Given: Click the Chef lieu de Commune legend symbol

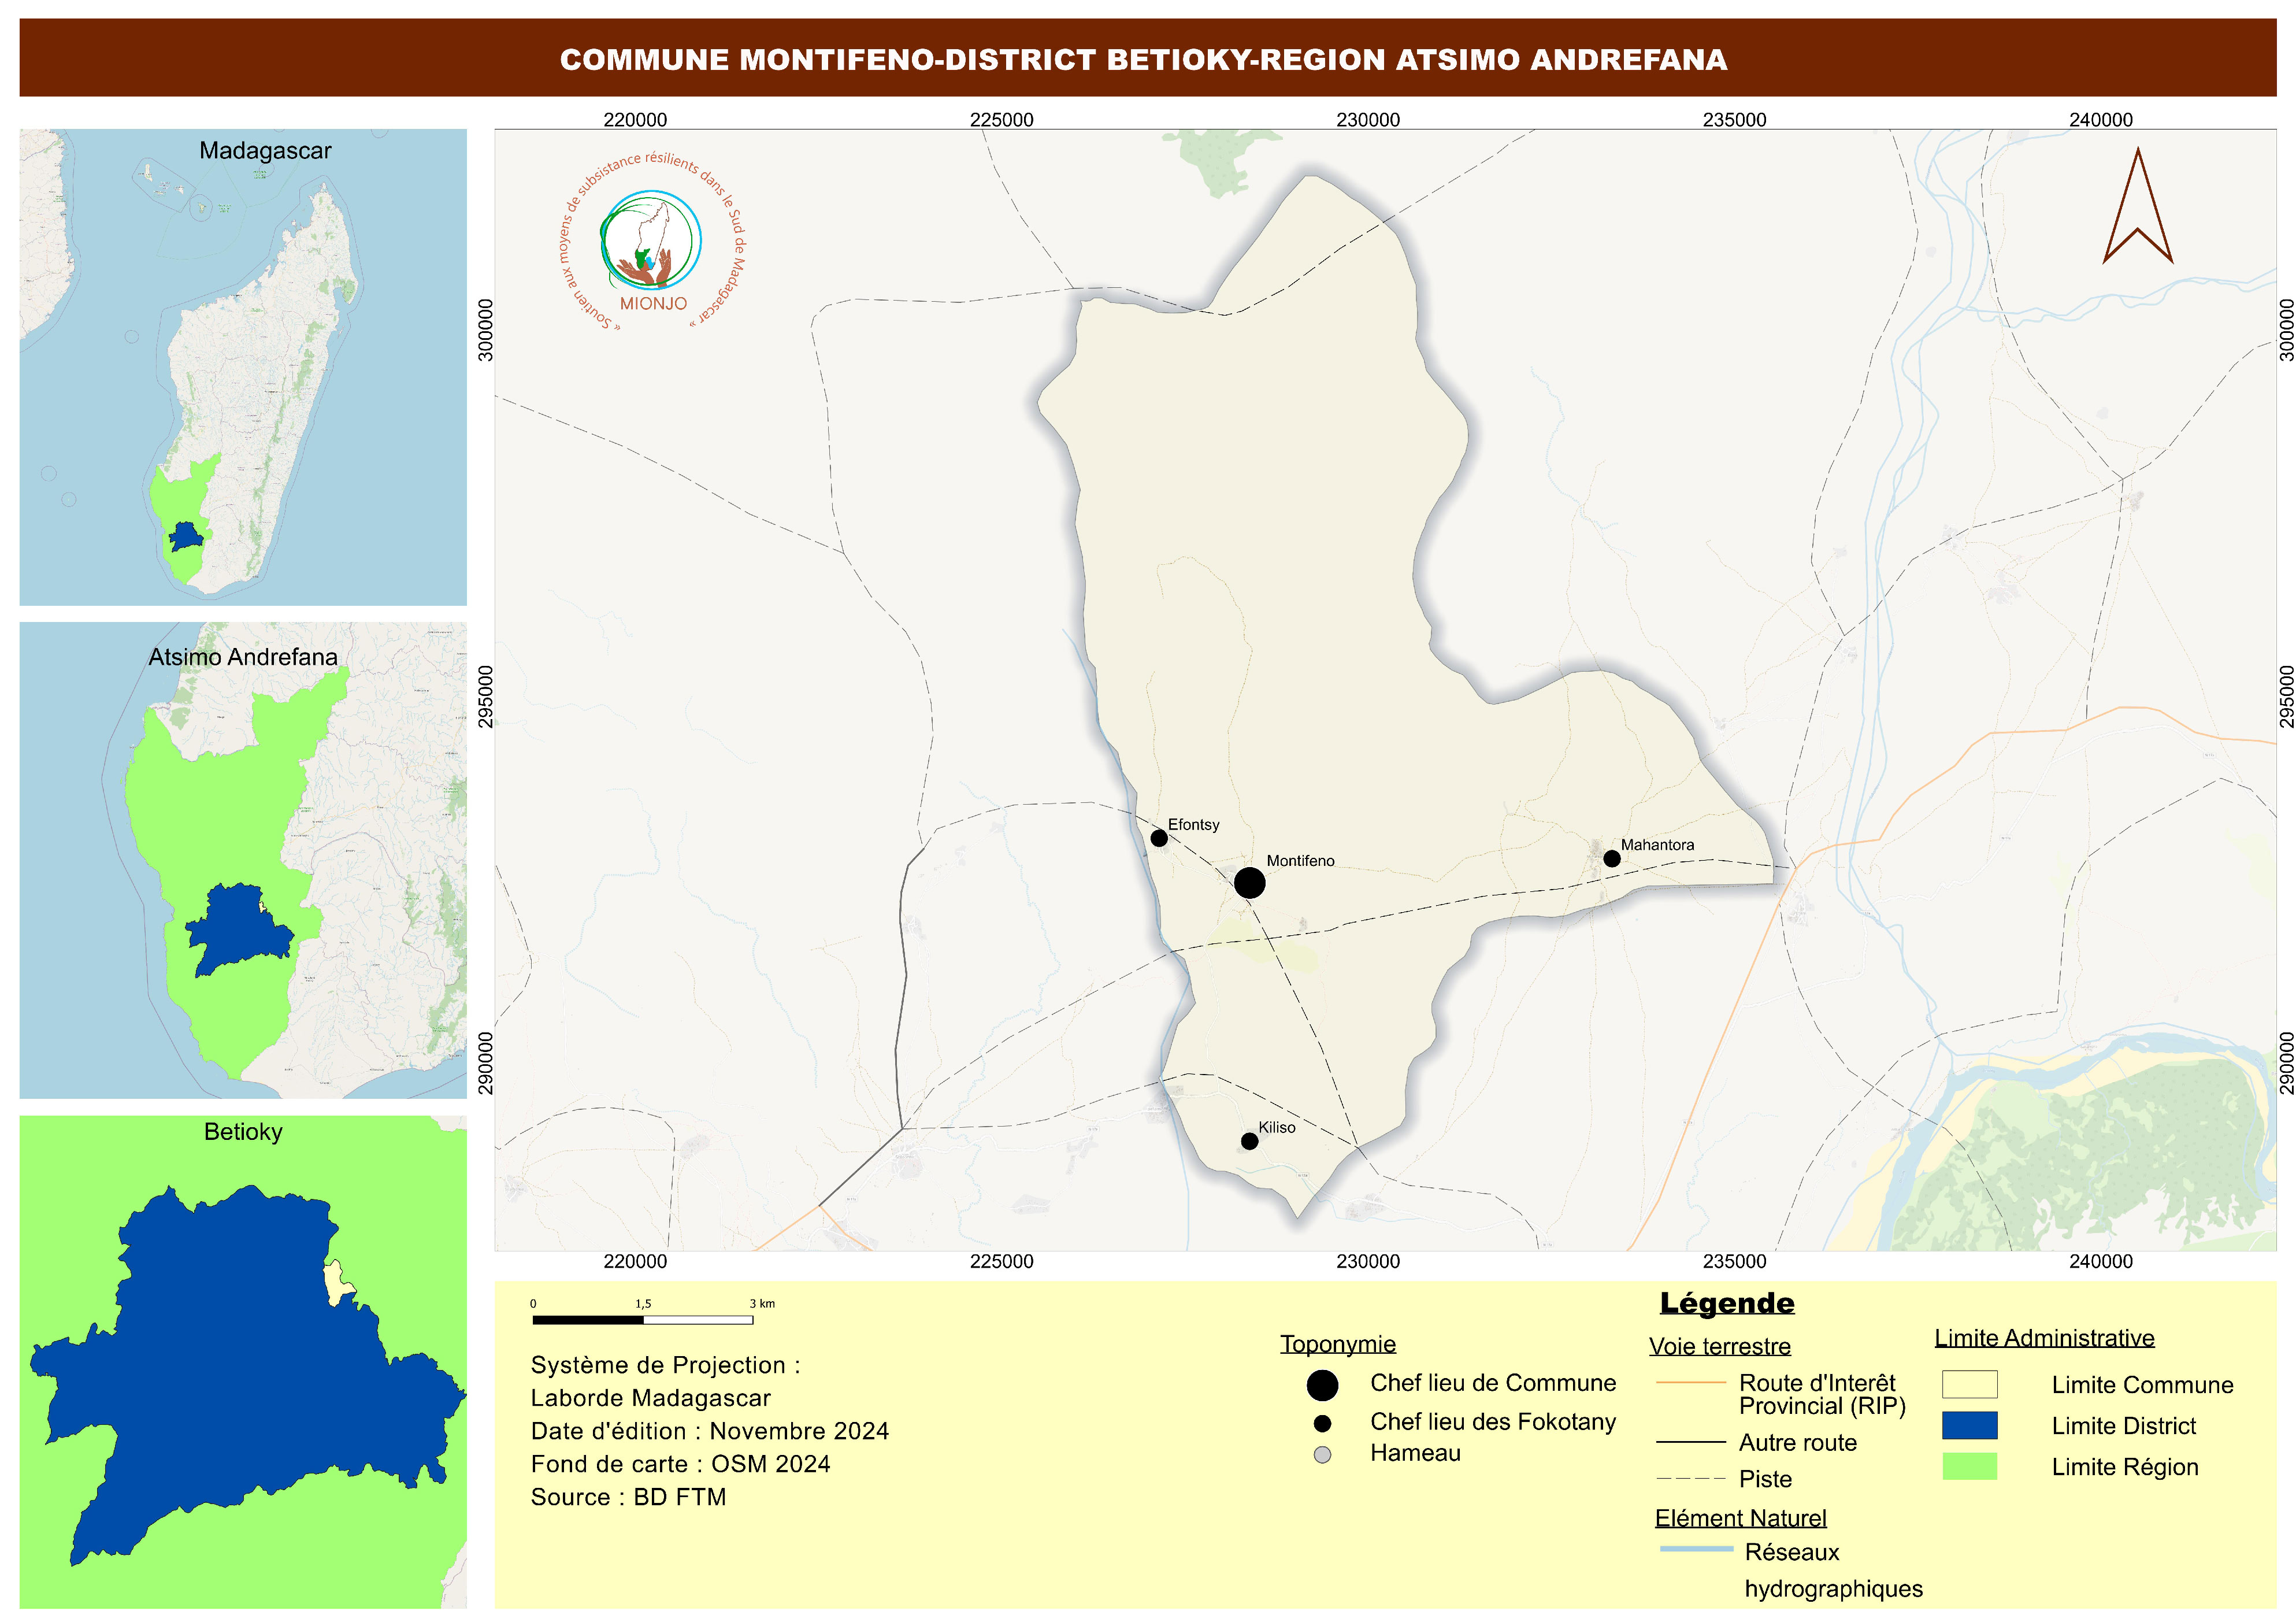Looking at the screenshot, I should (1322, 1385).
